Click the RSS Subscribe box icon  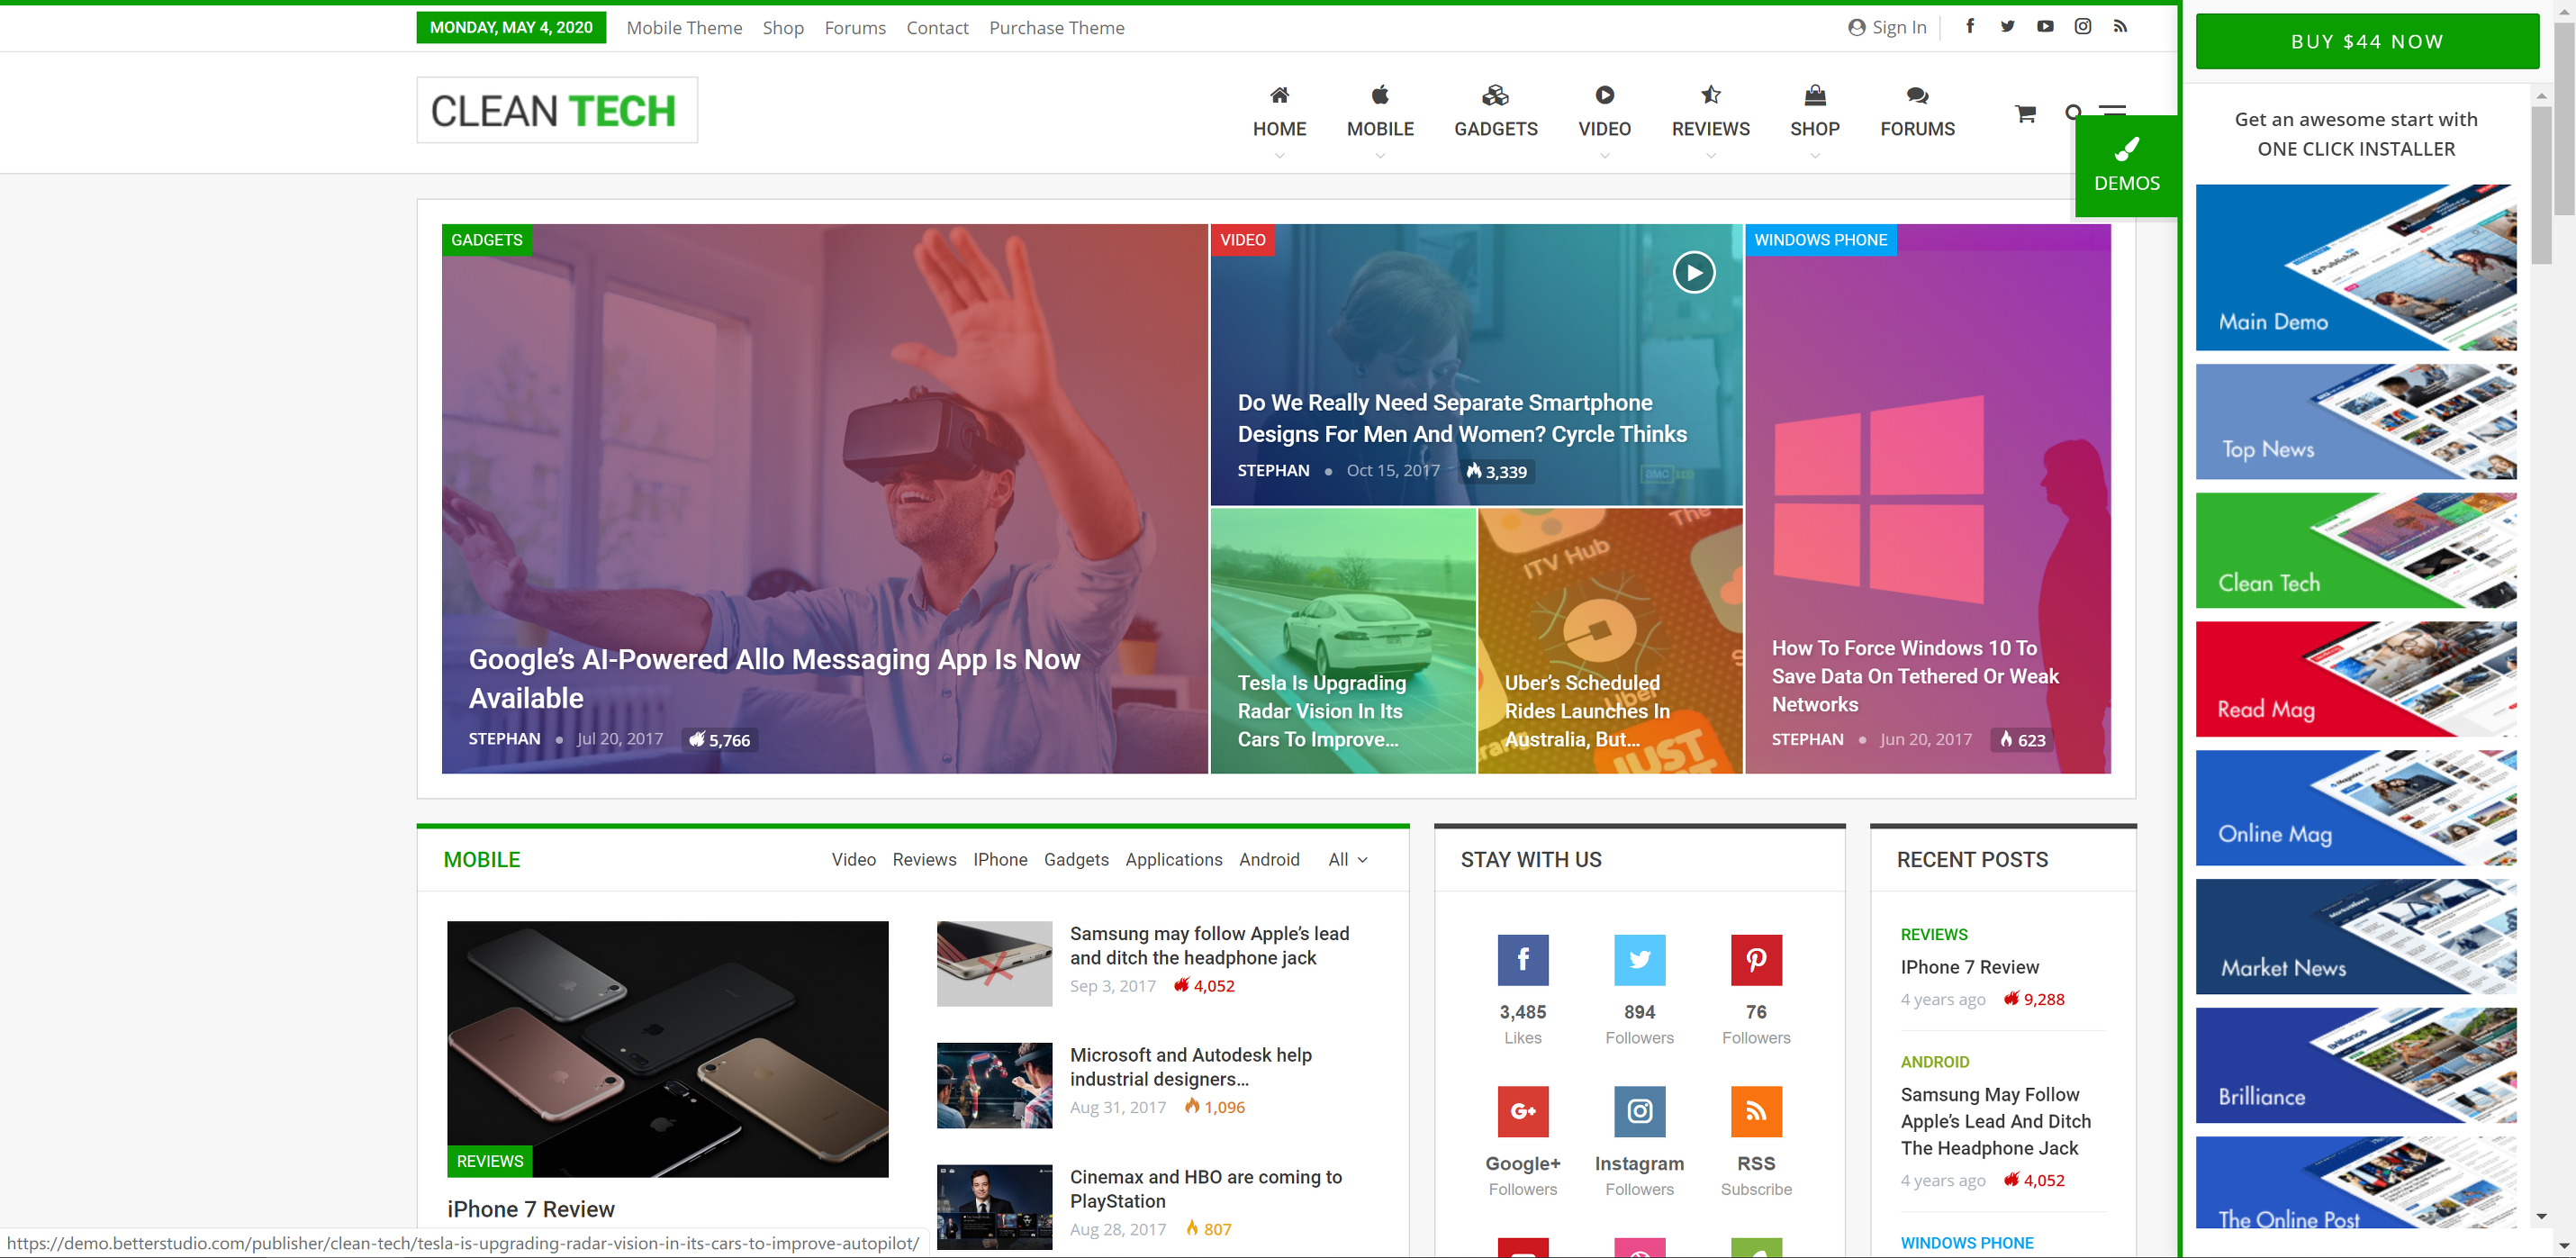point(1756,1111)
